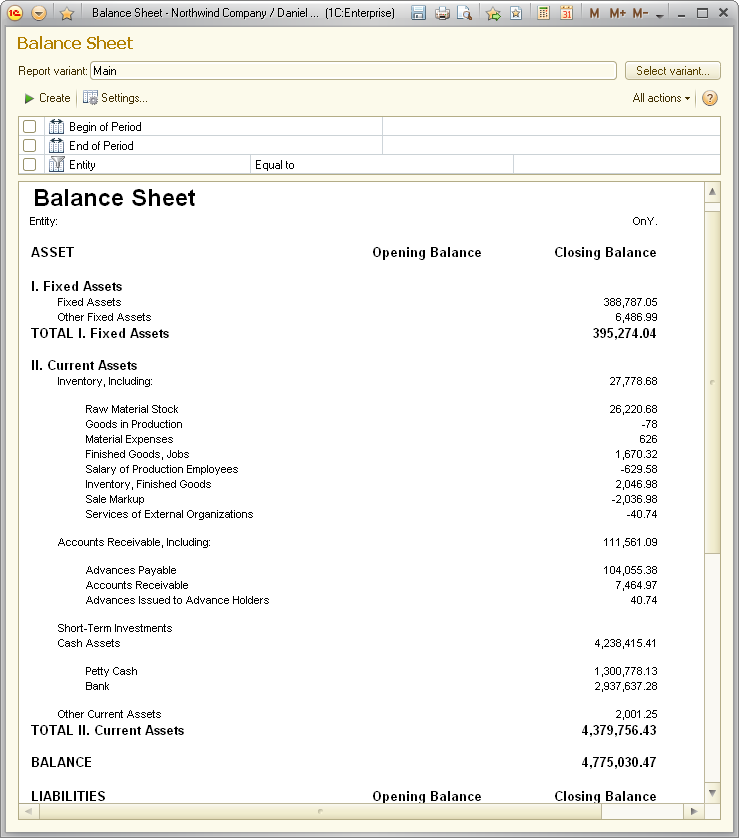Open the All actions dropdown
Image resolution: width=739 pixels, height=838 pixels.
[661, 98]
